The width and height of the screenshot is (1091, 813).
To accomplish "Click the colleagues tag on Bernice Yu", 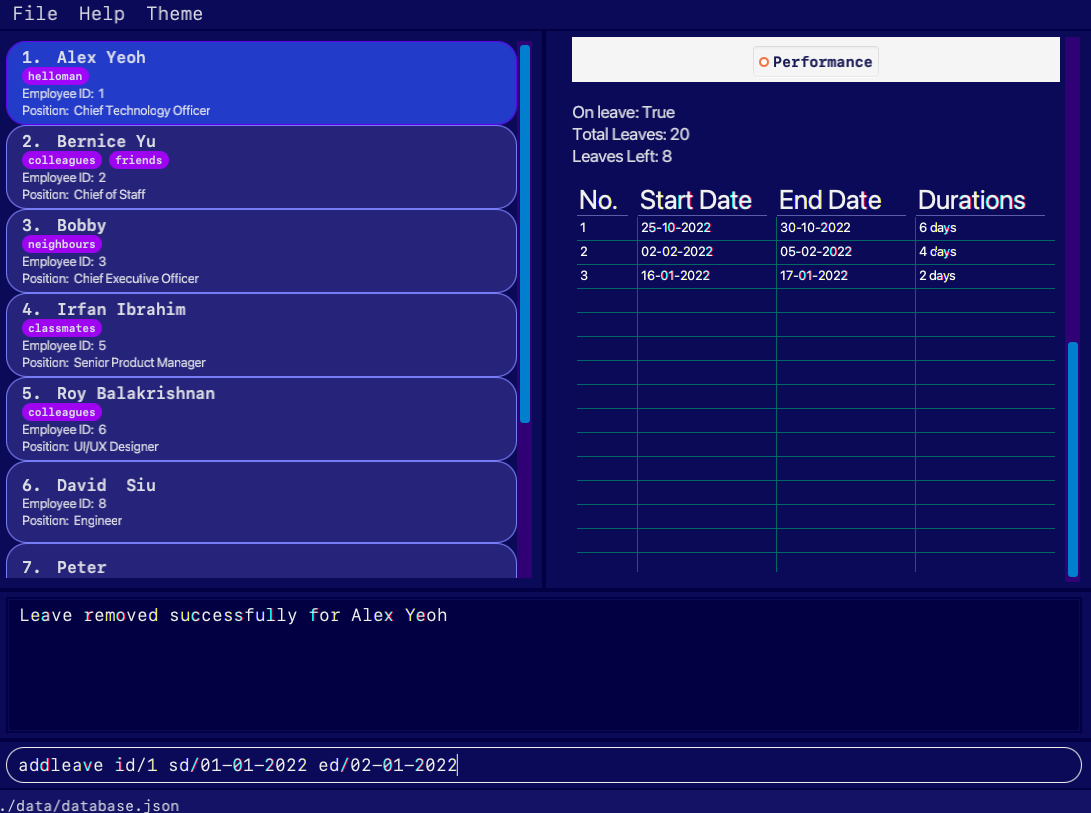I will [61, 160].
